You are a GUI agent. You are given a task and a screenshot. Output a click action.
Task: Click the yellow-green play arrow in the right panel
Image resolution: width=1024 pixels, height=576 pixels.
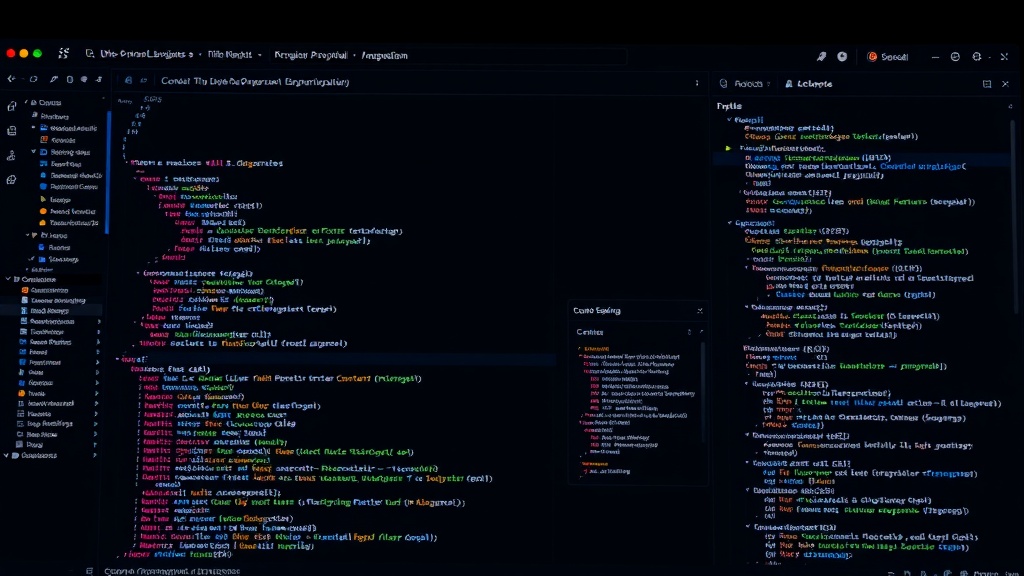pyautogui.click(x=728, y=148)
